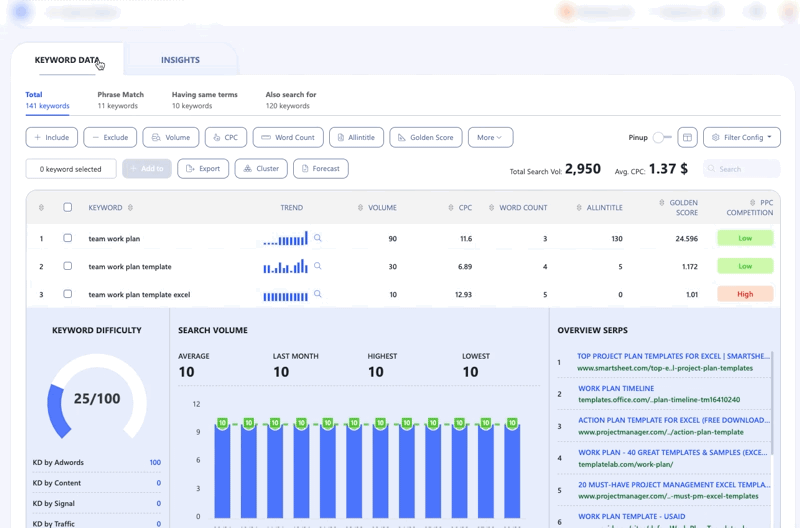The width and height of the screenshot is (800, 528).
Task: Magnify trend for 'team work plan template'
Action: click(x=318, y=266)
